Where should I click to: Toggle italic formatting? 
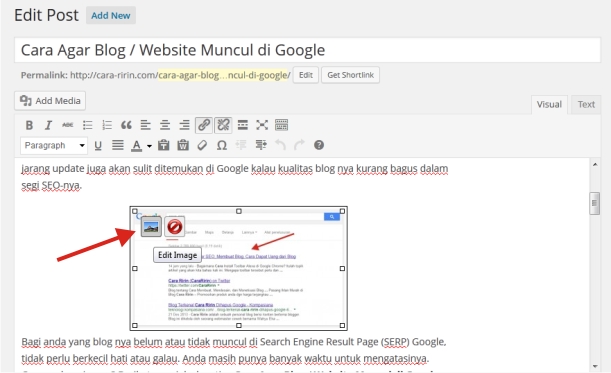pyautogui.click(x=48, y=125)
